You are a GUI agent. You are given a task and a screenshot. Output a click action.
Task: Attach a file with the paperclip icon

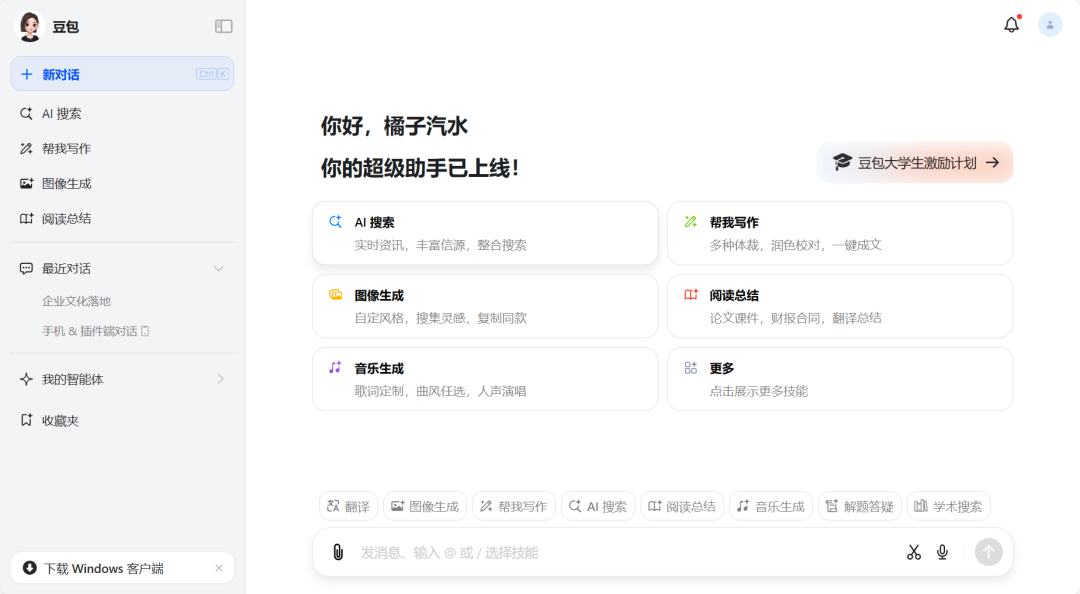click(x=338, y=552)
